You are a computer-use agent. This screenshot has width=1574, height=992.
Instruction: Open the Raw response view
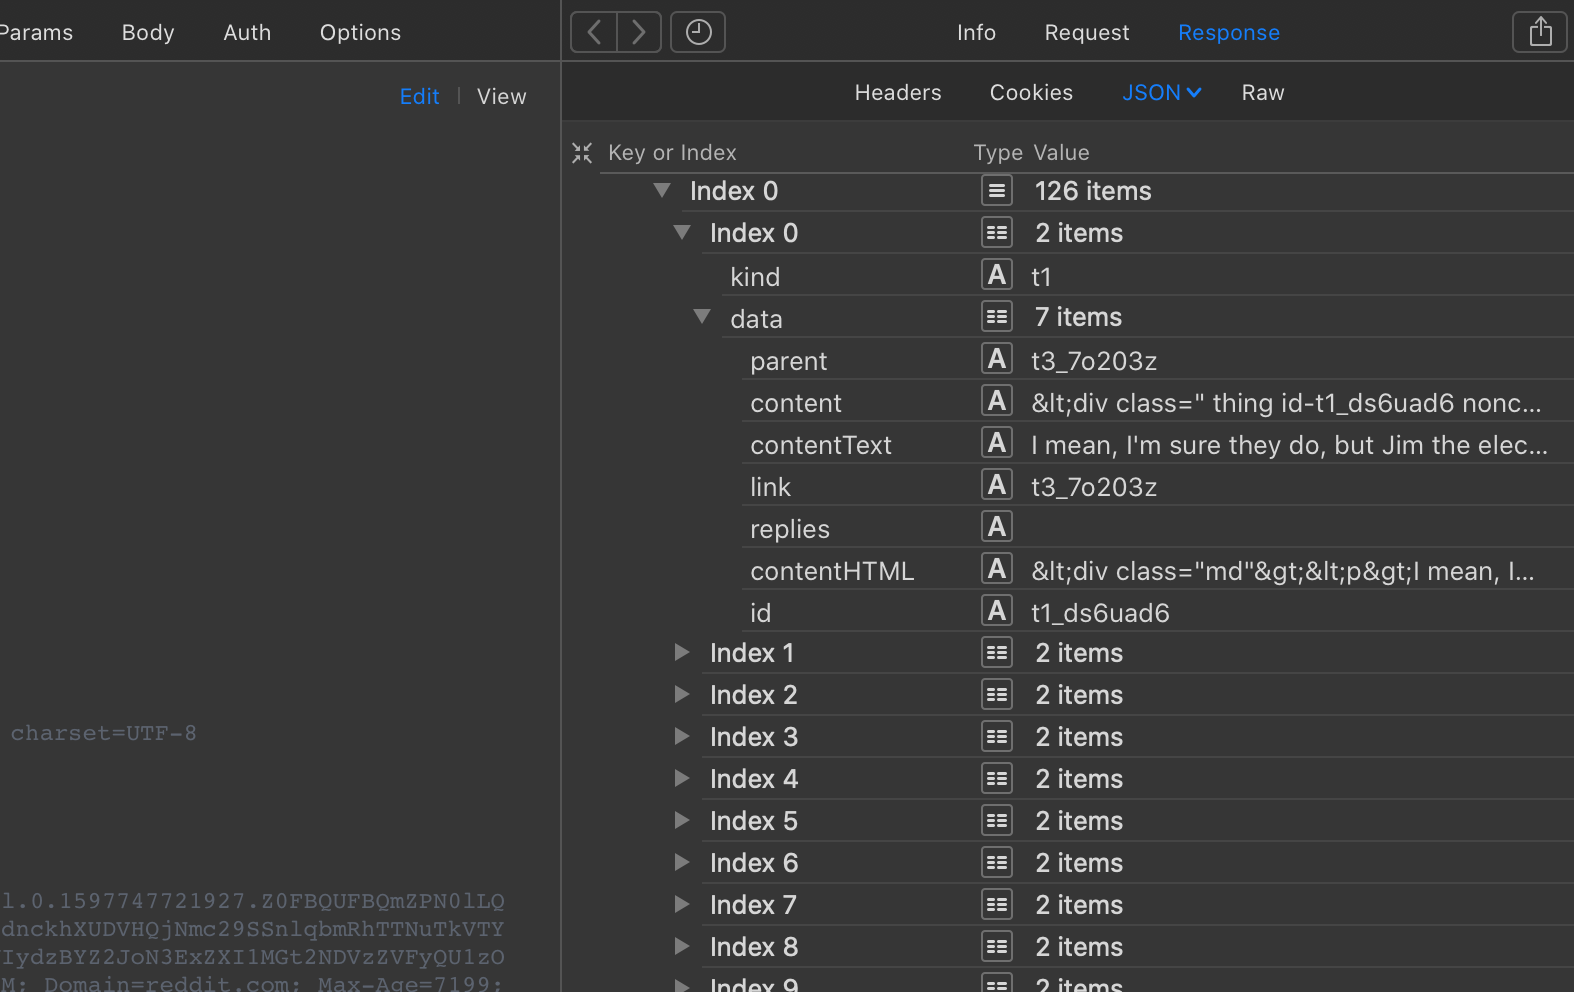tap(1263, 93)
